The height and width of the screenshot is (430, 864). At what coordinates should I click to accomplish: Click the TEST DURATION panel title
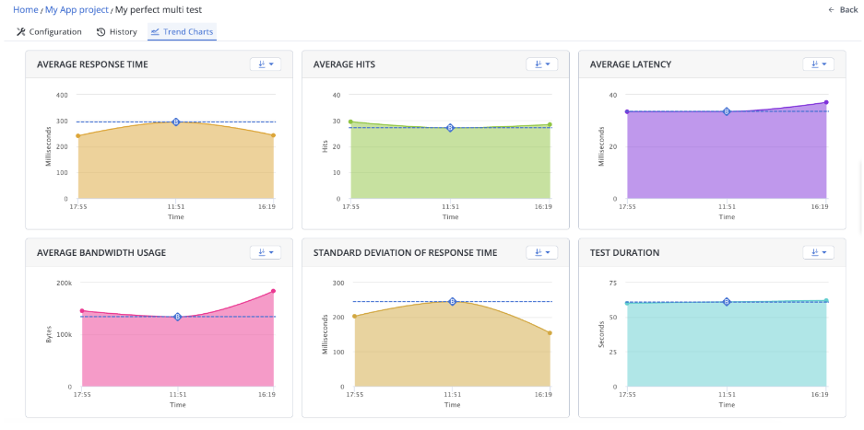click(625, 253)
